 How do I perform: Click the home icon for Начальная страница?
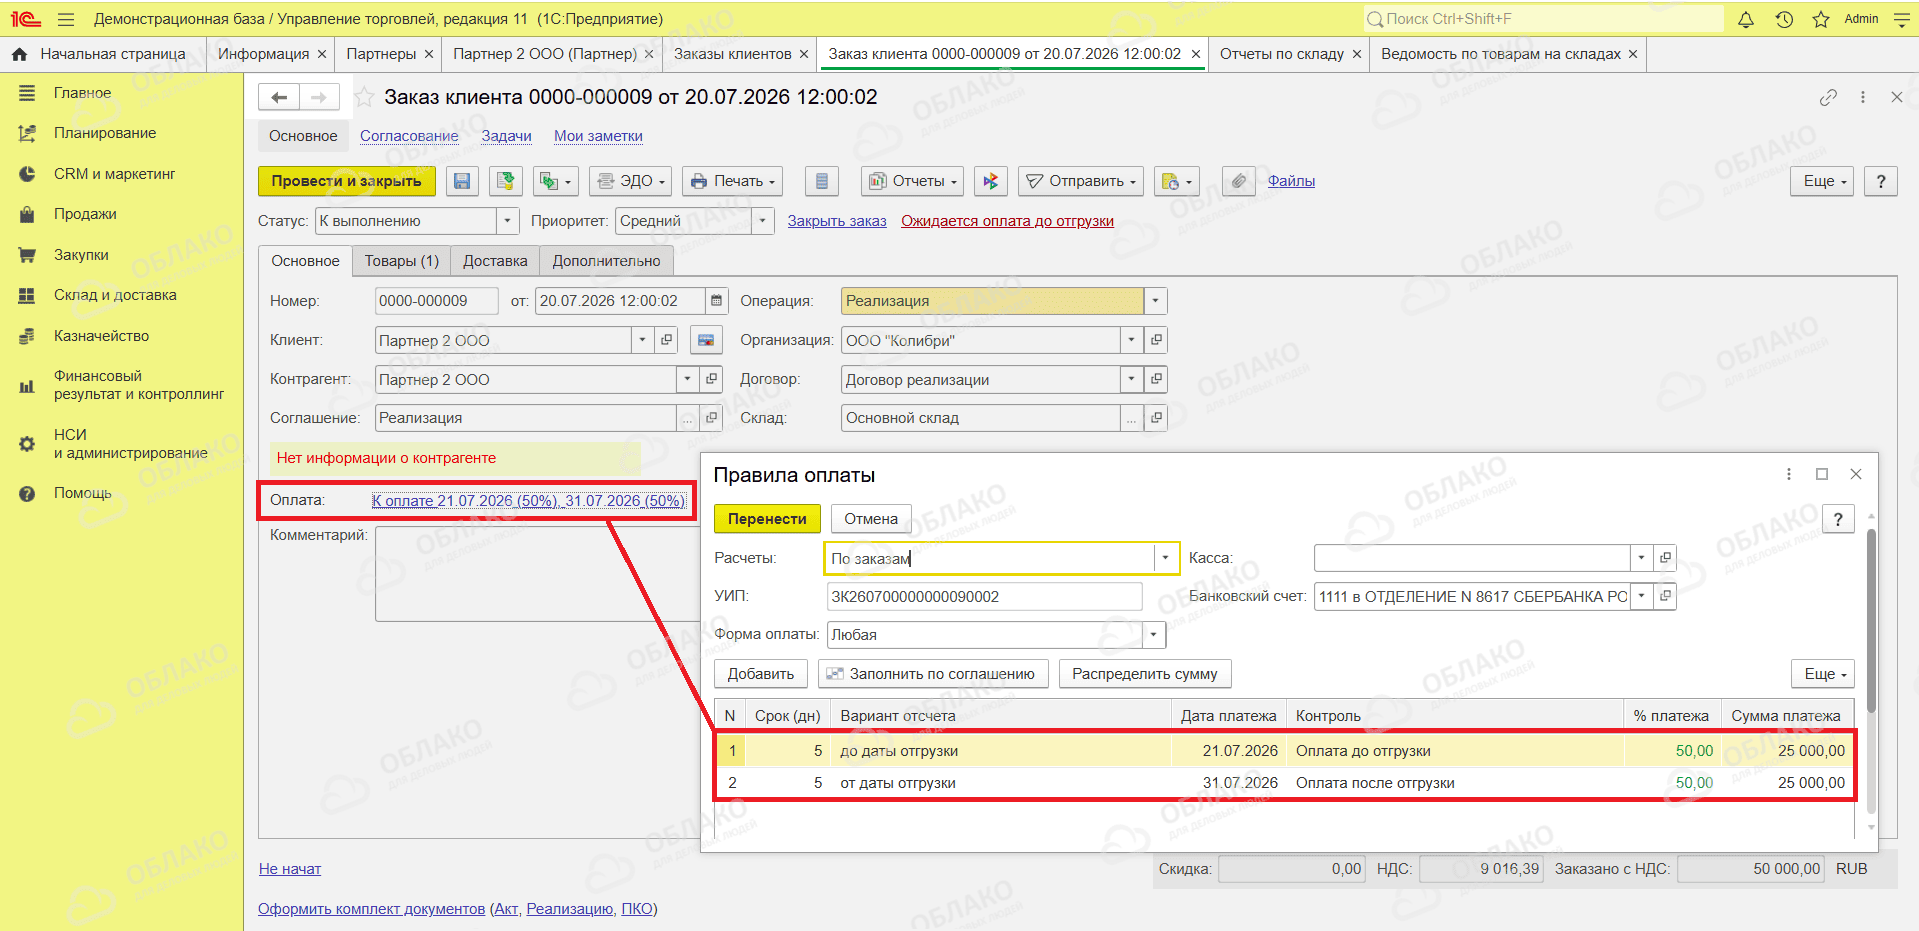19,54
